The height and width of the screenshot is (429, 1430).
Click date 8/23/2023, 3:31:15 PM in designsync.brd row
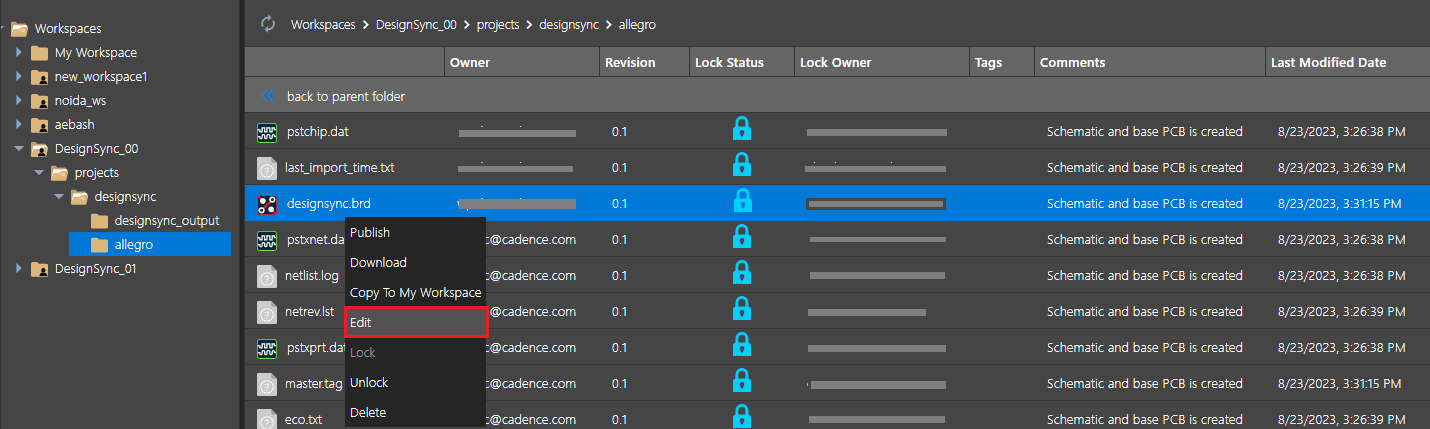click(x=1340, y=203)
